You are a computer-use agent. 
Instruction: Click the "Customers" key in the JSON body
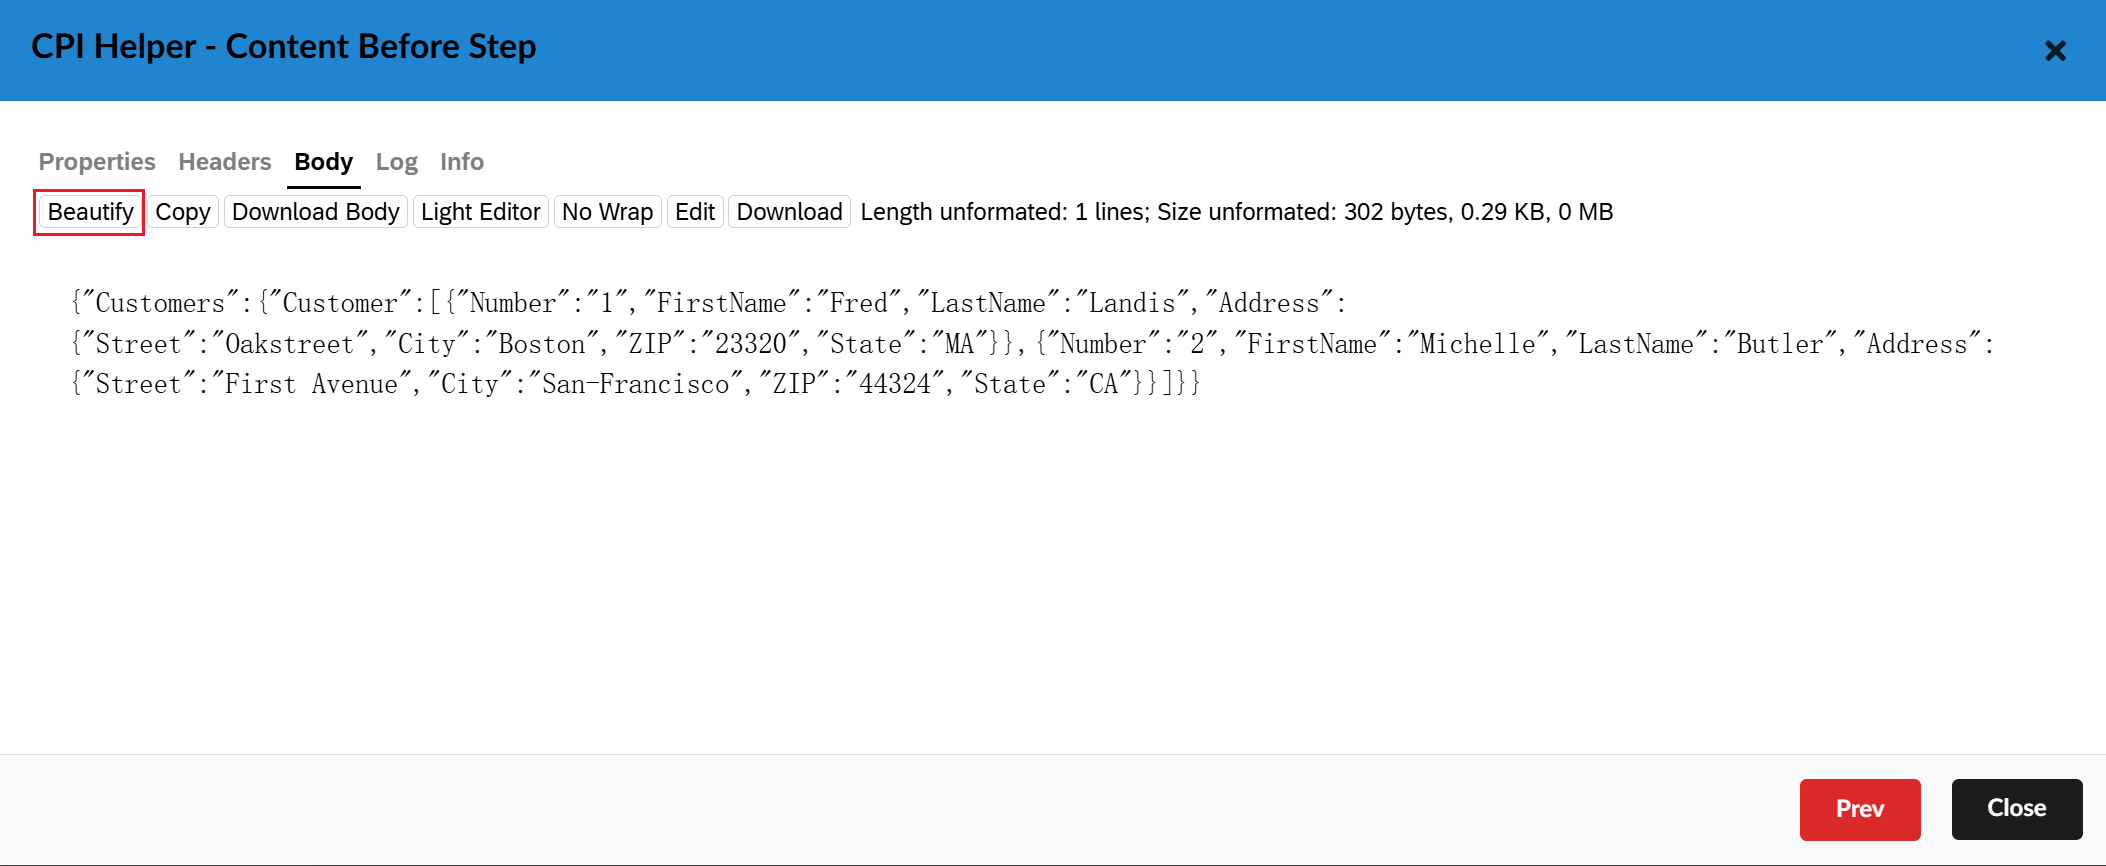tap(160, 303)
